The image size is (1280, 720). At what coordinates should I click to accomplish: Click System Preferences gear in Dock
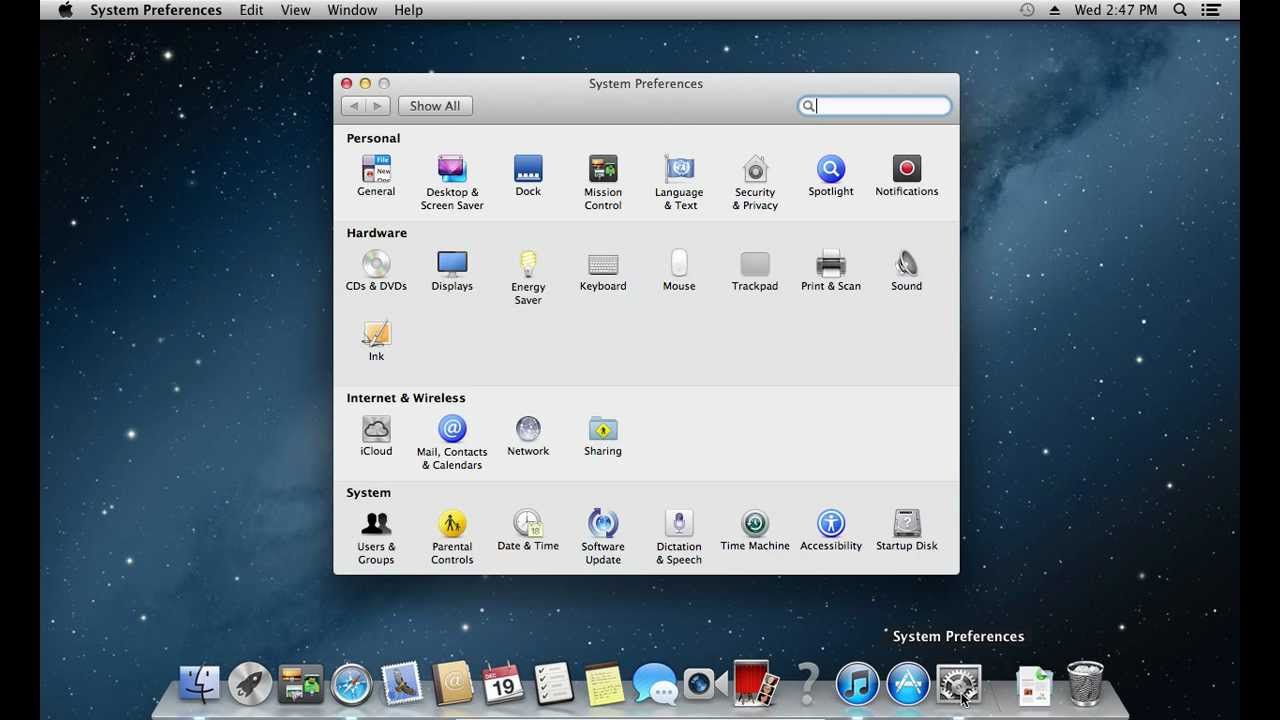pyautogui.click(x=958, y=685)
